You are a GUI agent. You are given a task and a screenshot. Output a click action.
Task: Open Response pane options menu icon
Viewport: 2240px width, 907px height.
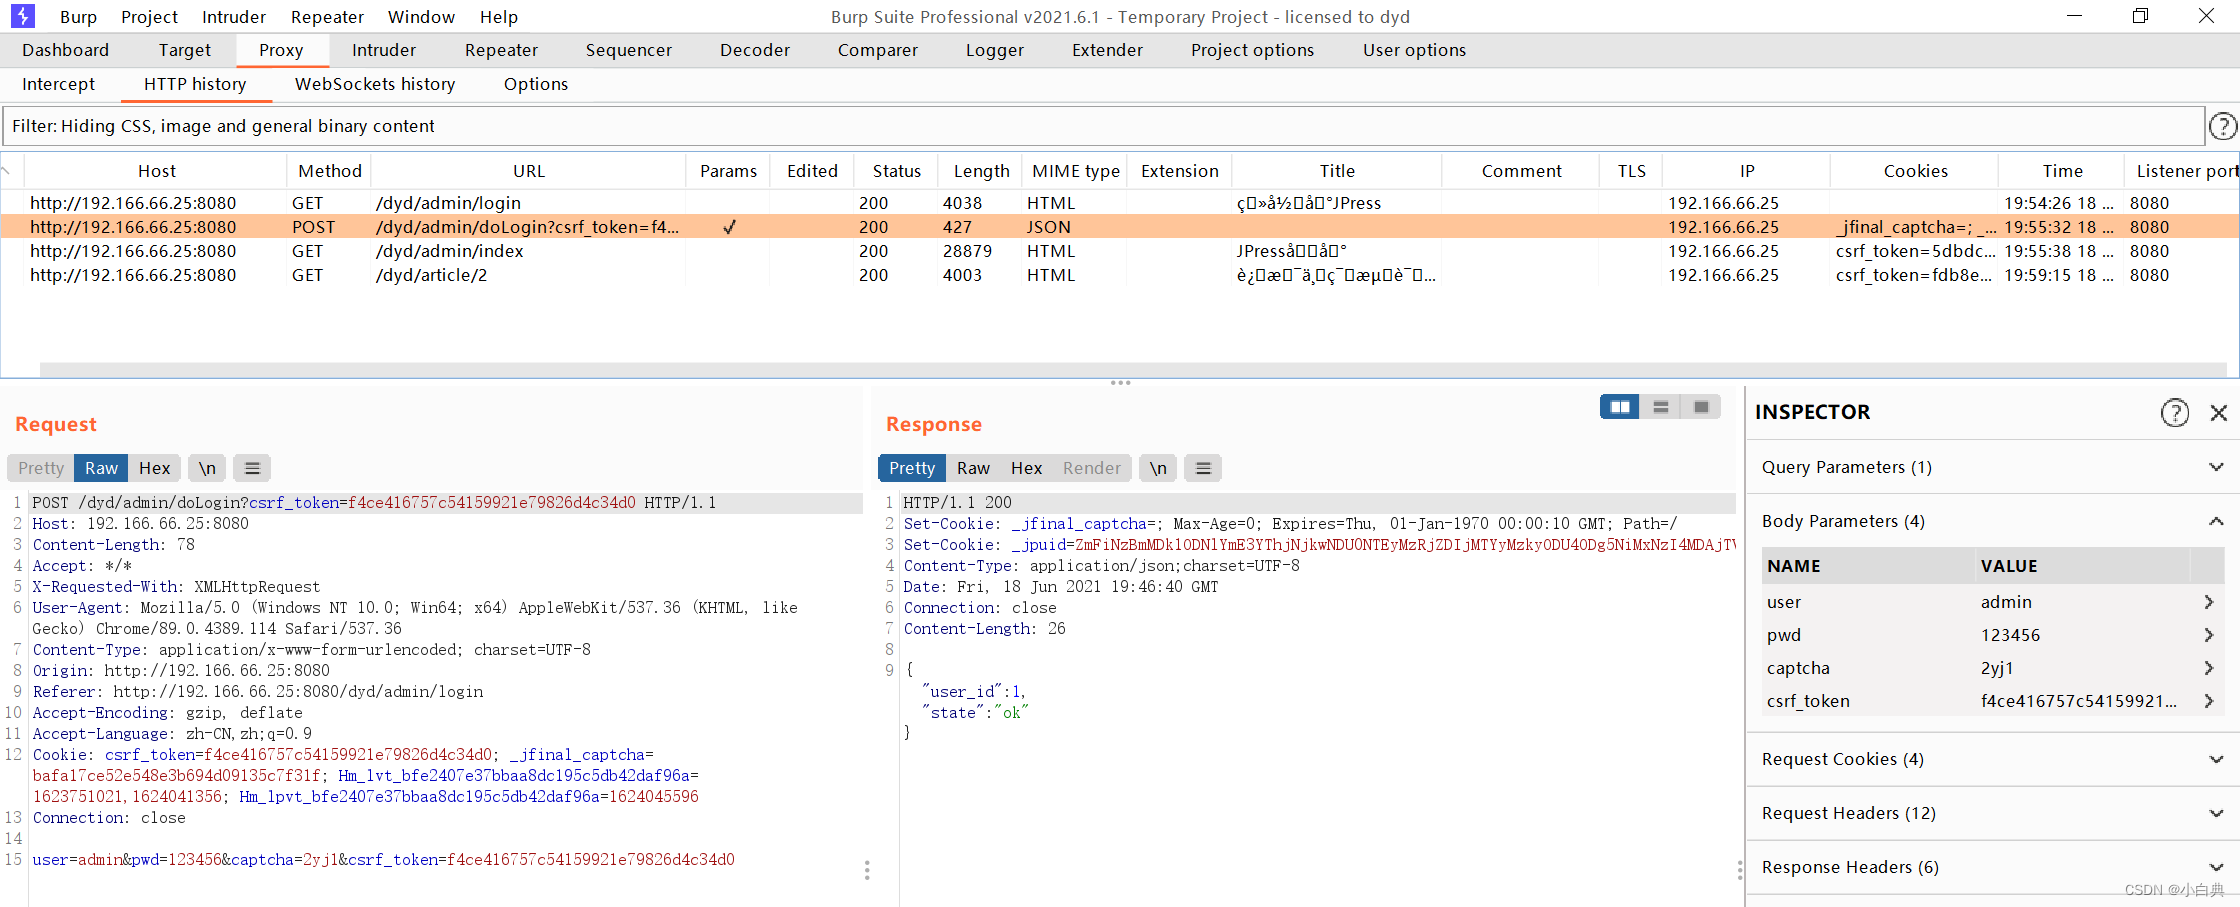click(x=1203, y=468)
